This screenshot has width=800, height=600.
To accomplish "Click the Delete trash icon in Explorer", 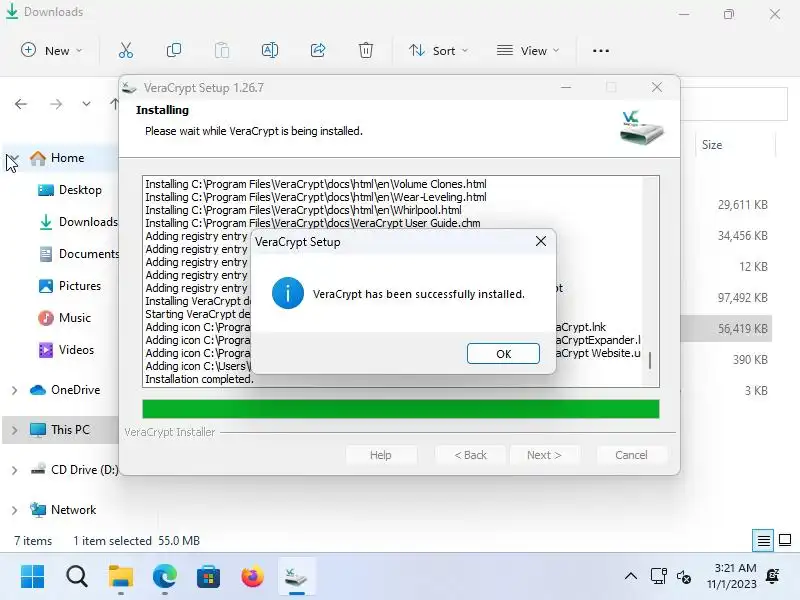I will click(x=366, y=51).
